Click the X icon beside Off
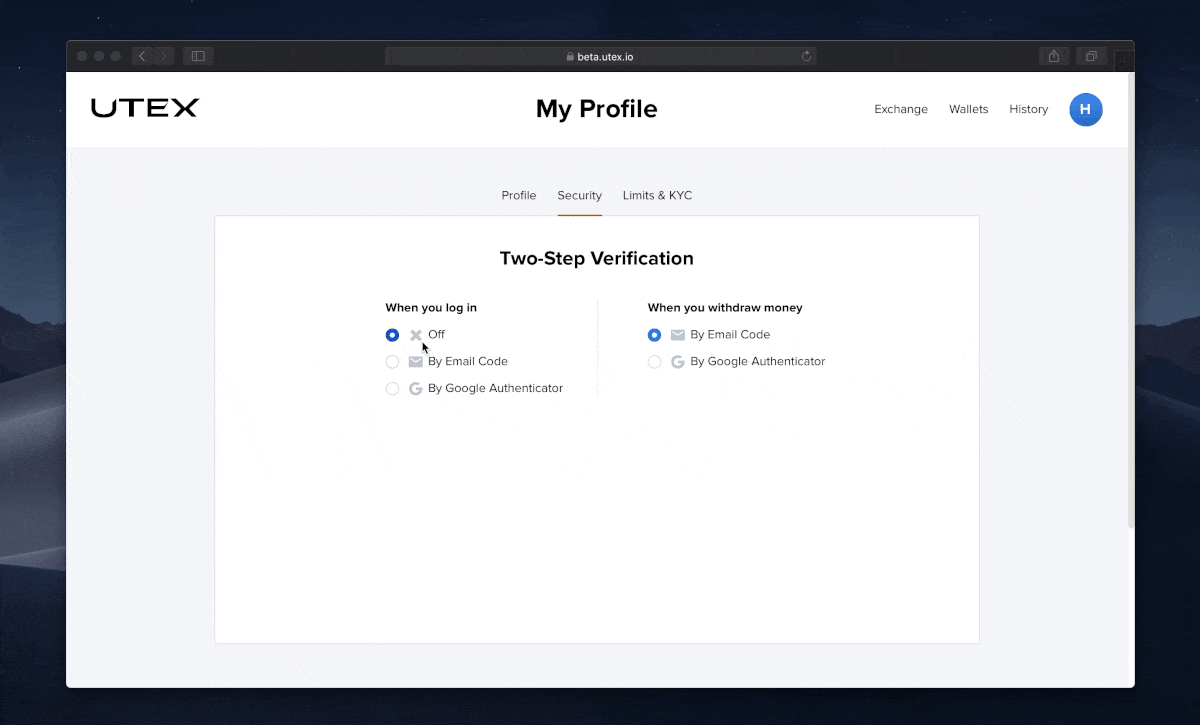 pyautogui.click(x=416, y=335)
